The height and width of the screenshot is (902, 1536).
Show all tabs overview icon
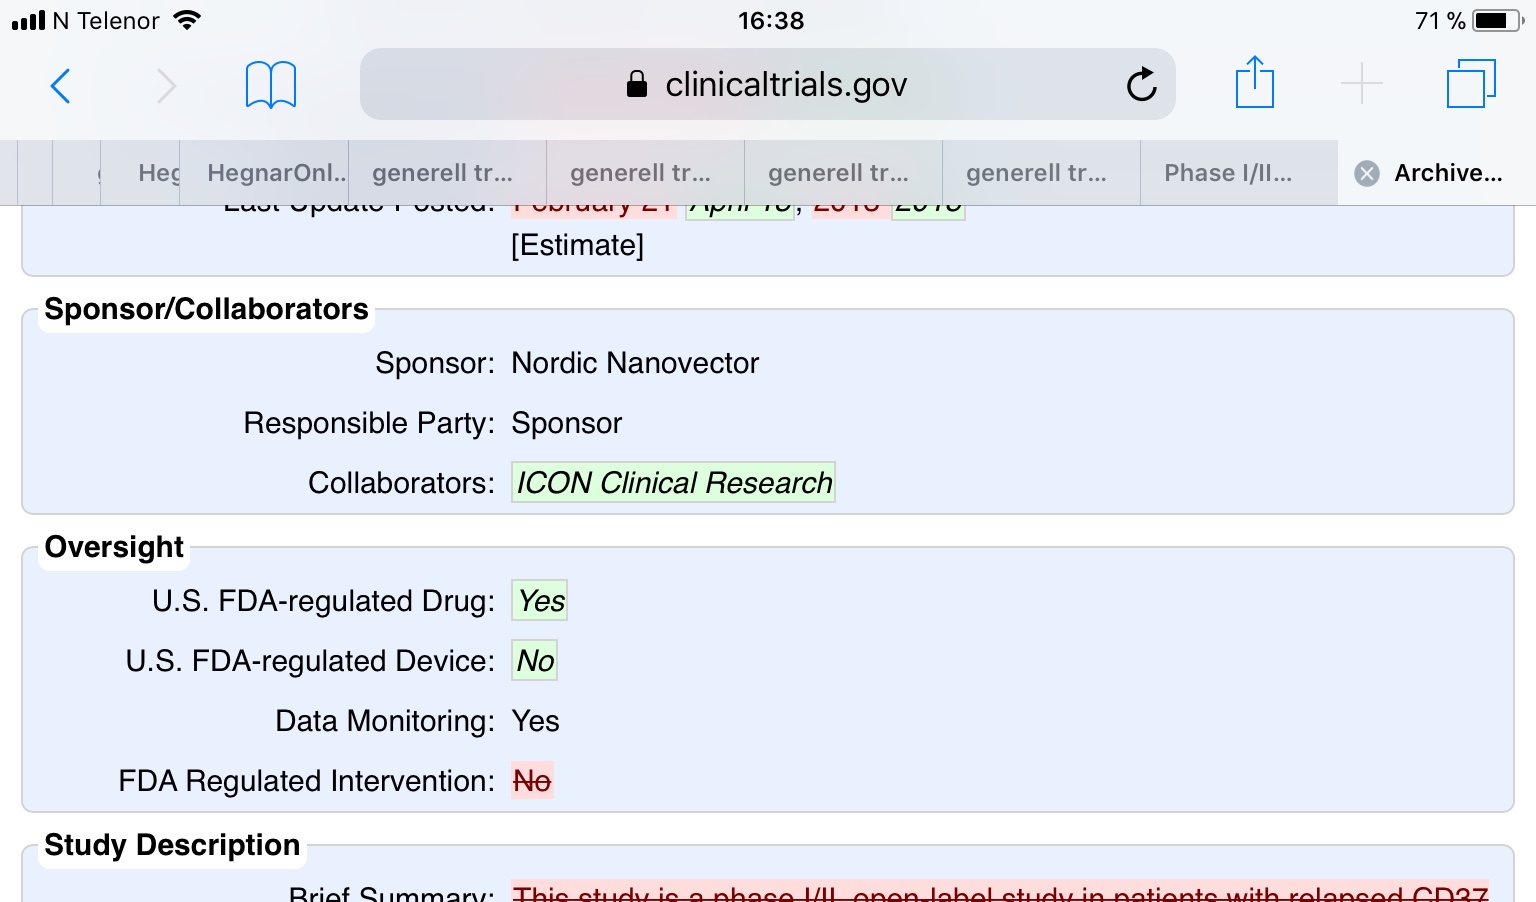click(x=1471, y=83)
